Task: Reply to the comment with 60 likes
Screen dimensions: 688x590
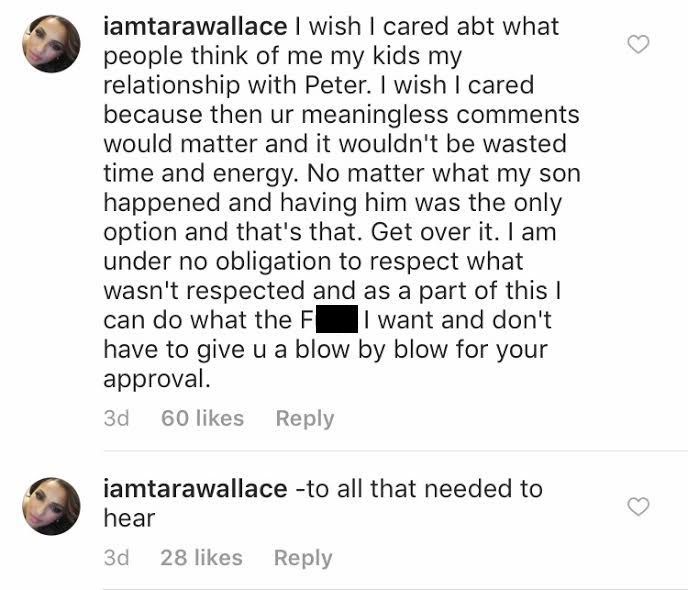Action: tap(305, 419)
